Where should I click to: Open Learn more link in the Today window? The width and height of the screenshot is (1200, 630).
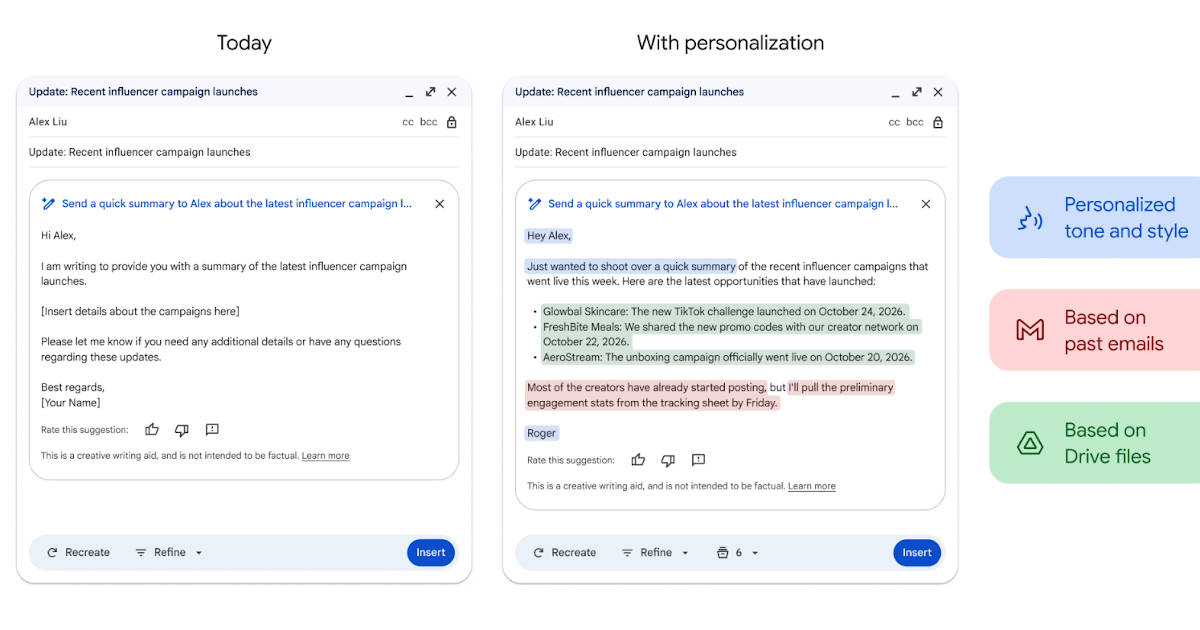pyautogui.click(x=326, y=456)
